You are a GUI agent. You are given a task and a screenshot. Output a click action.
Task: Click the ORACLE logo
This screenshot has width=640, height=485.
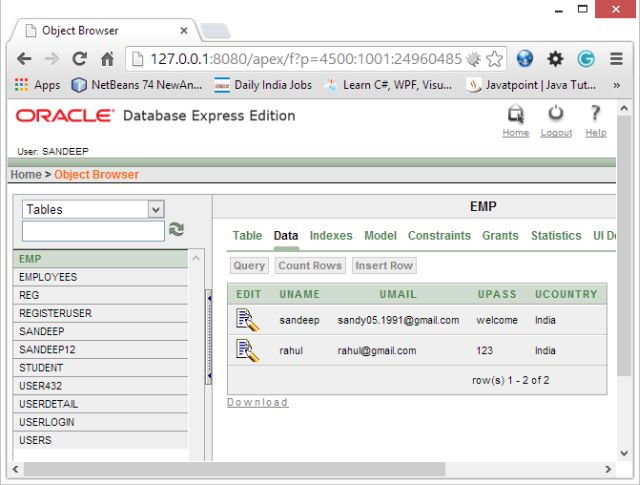click(65, 116)
